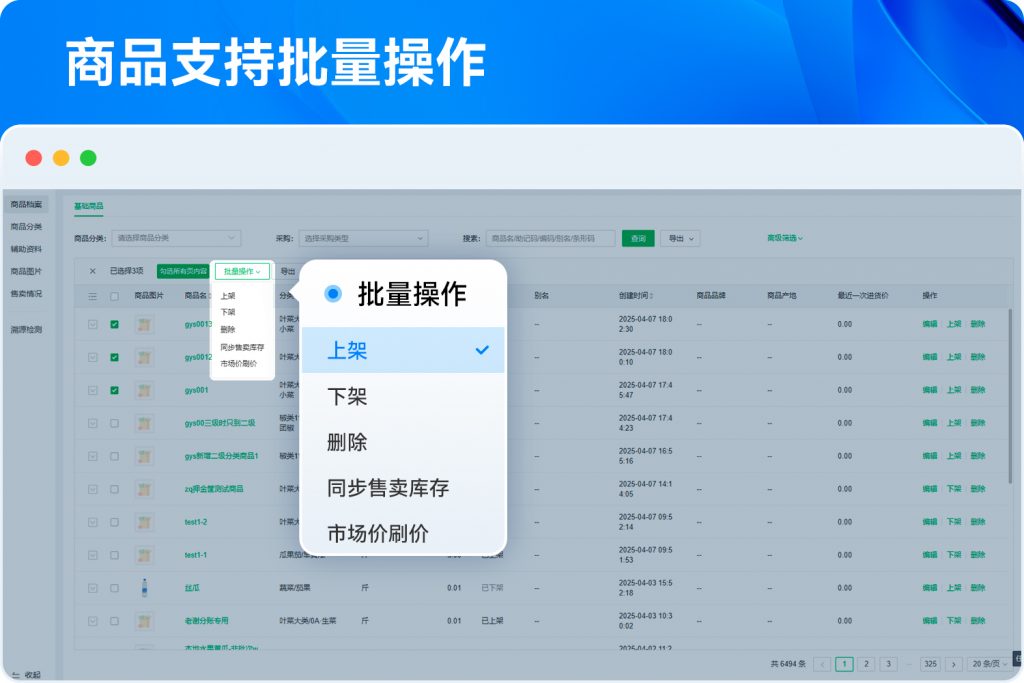Check the box for the zq押金筐测试商品 row
Screen dimensions: 1024x683
point(115,489)
